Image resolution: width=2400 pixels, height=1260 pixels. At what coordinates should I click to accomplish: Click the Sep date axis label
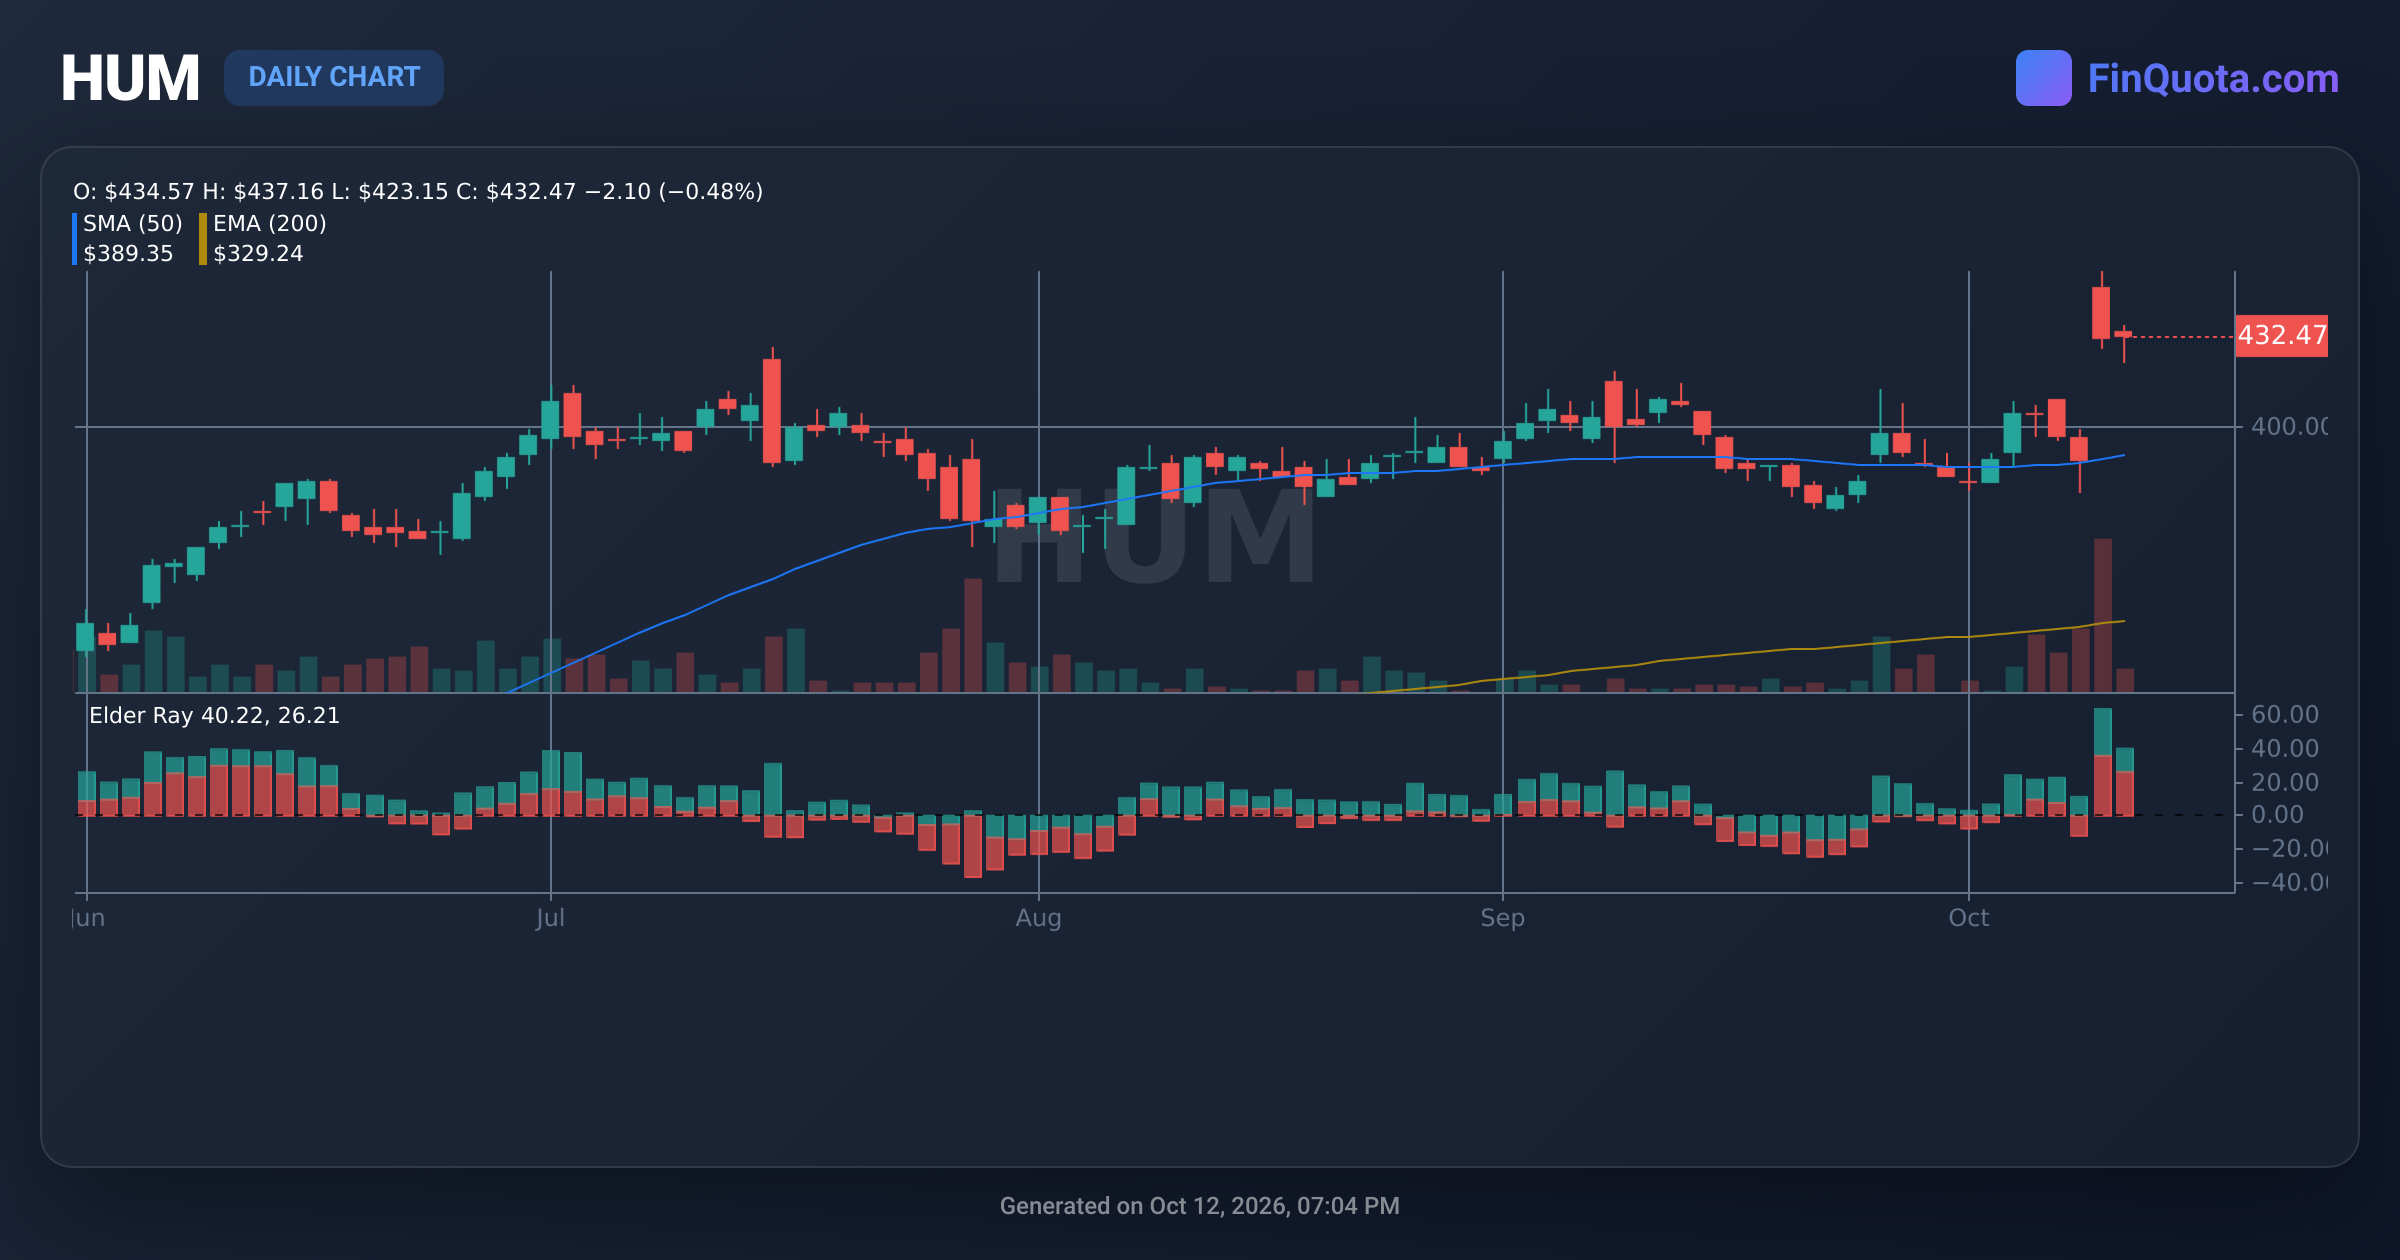[x=1502, y=918]
